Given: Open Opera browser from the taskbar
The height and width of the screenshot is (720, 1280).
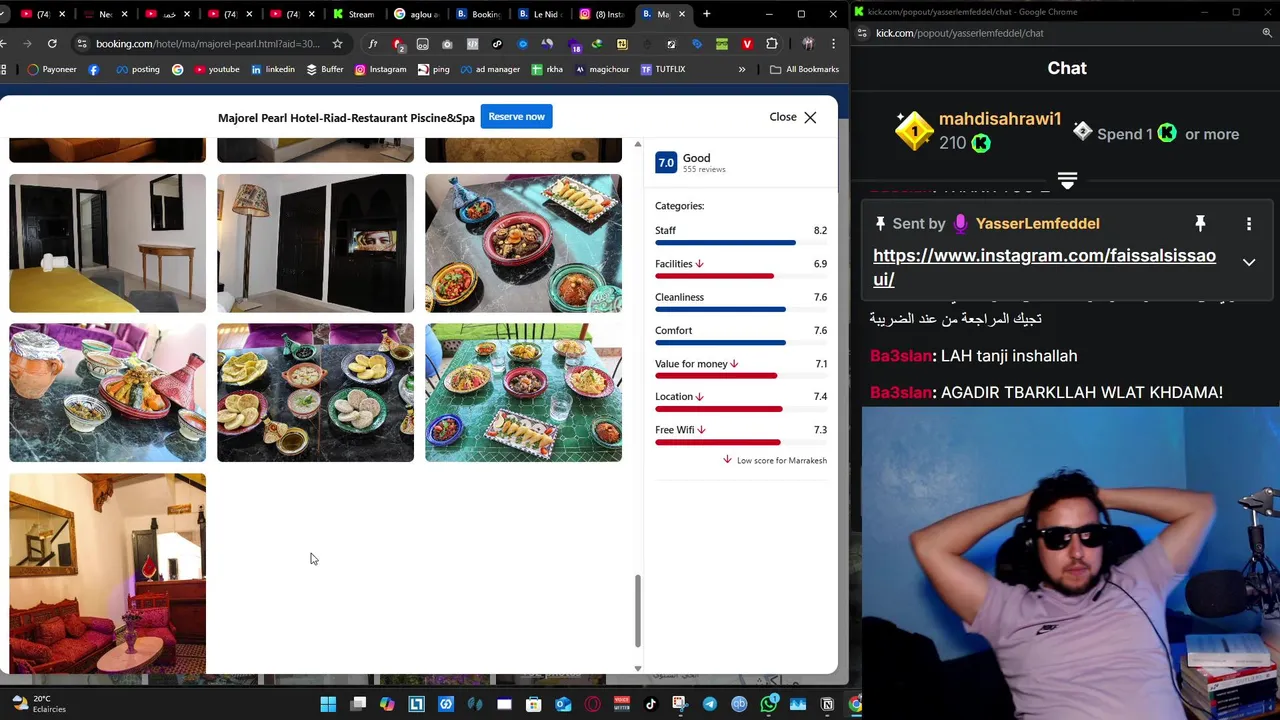Looking at the screenshot, I should click(x=592, y=705).
